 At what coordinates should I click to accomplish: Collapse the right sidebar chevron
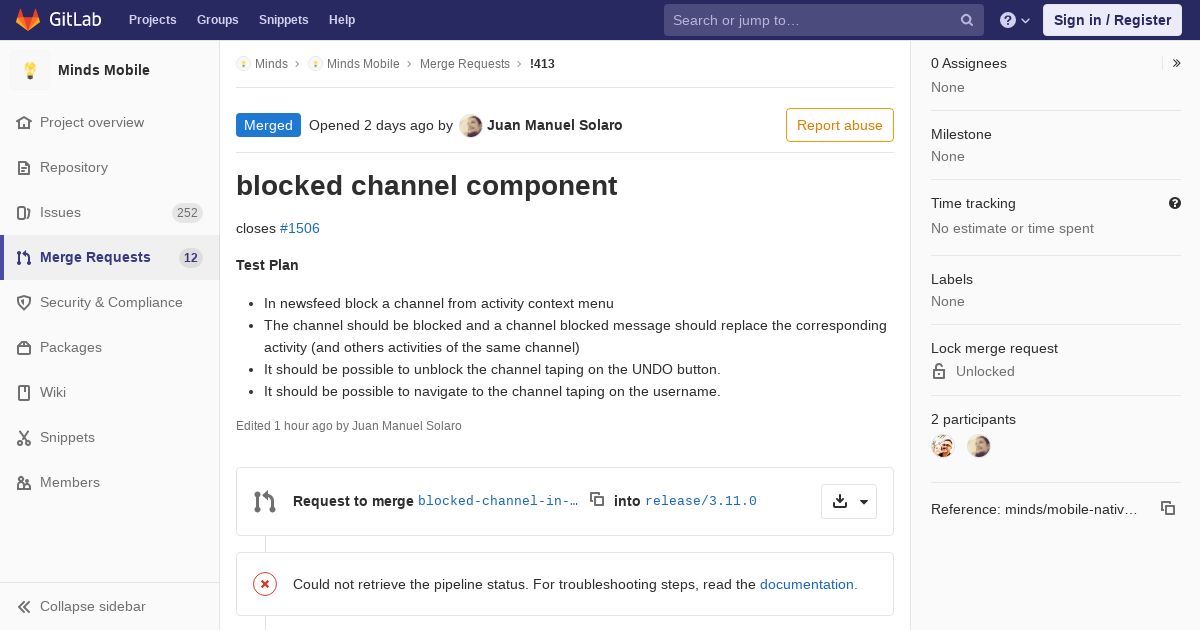(1176, 63)
